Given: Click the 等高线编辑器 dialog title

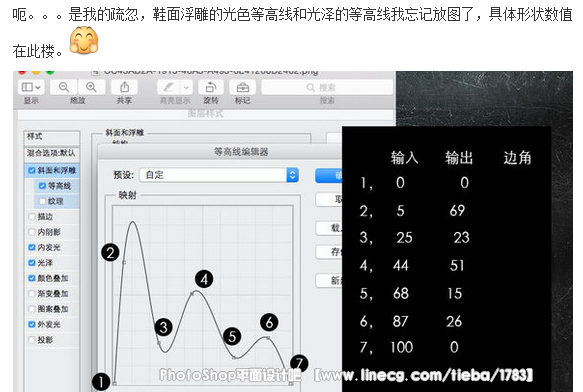Looking at the screenshot, I should click(241, 152).
